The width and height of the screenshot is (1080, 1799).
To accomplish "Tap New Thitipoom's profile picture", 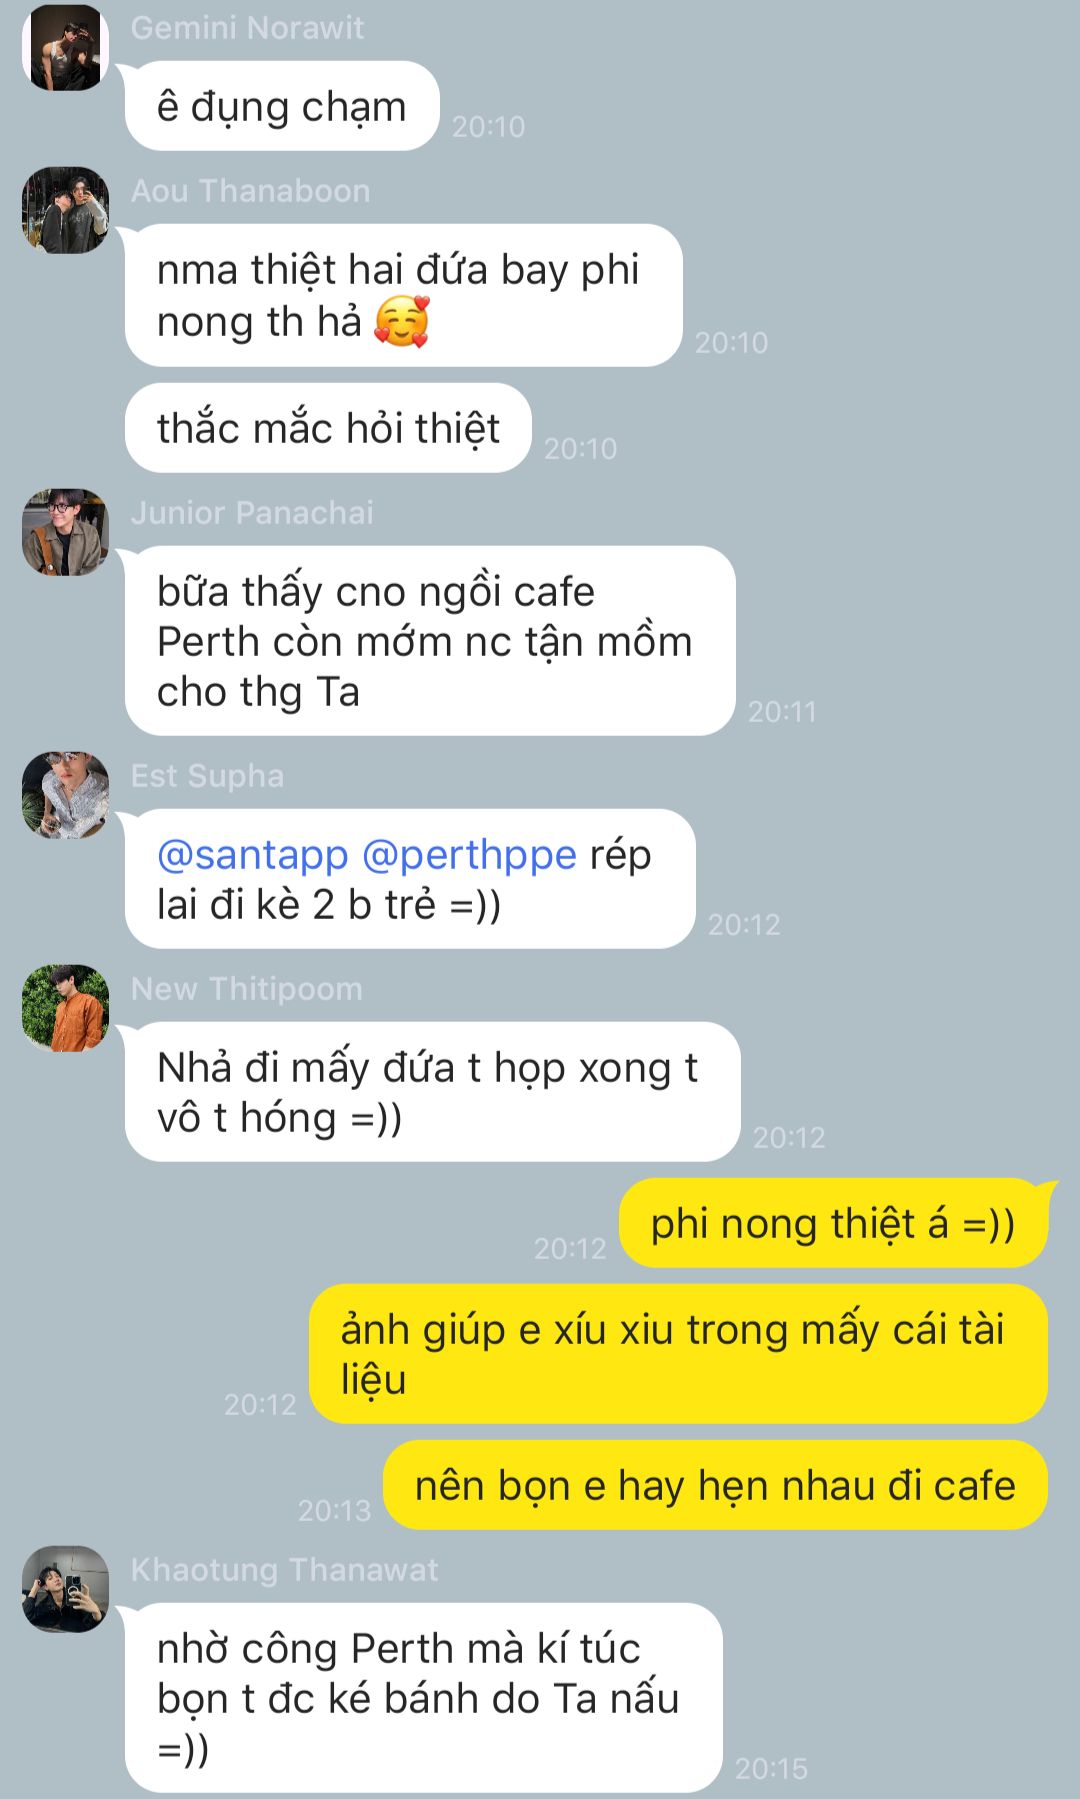I will 65,1008.
